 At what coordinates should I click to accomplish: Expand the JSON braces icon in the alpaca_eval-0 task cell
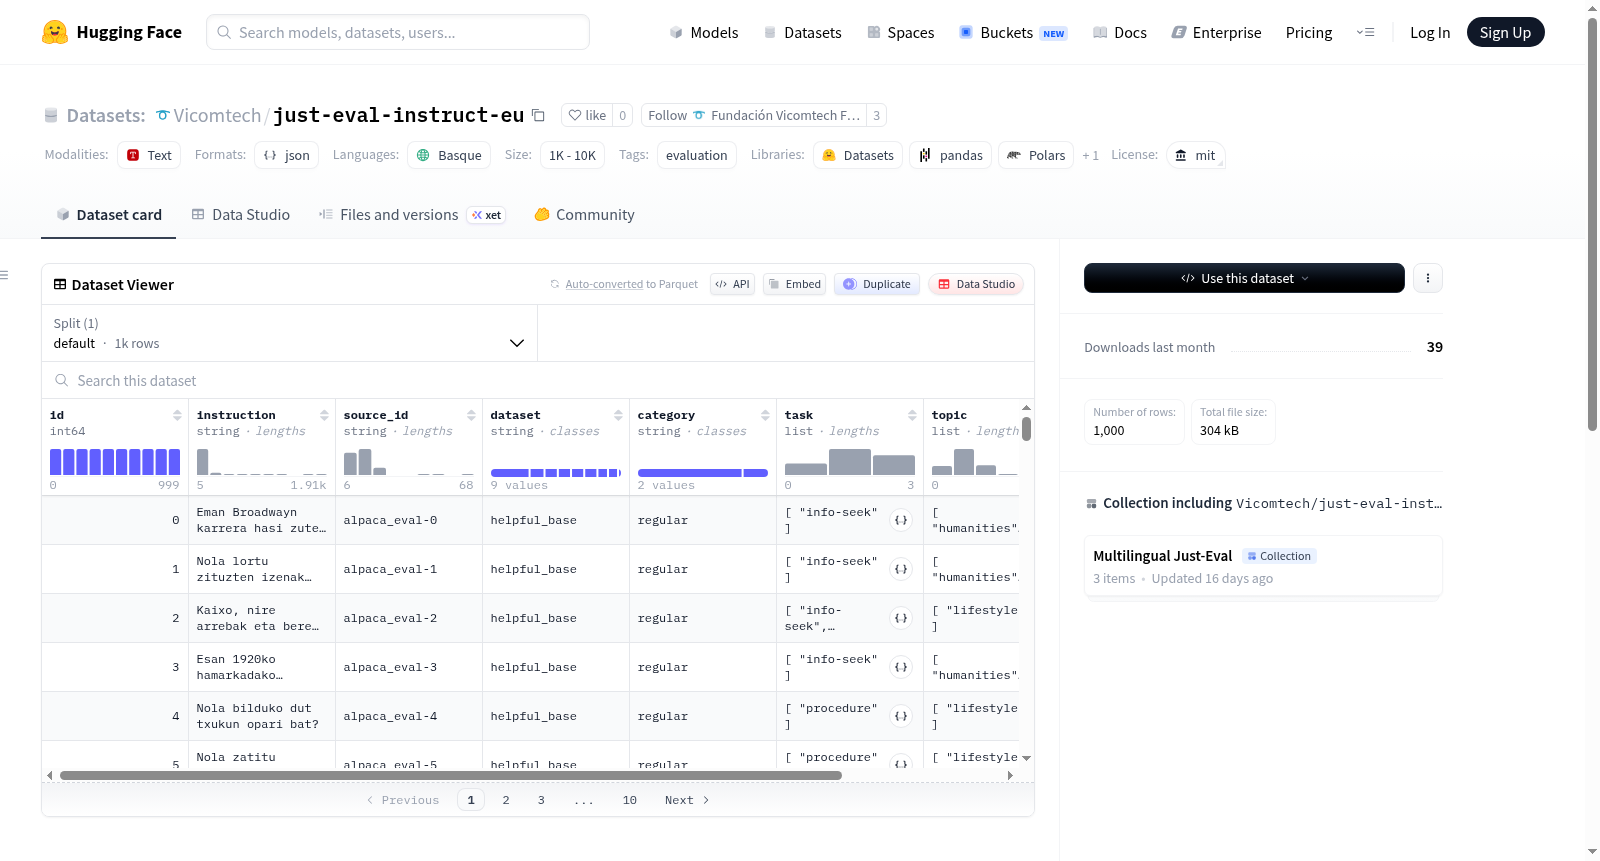click(901, 520)
